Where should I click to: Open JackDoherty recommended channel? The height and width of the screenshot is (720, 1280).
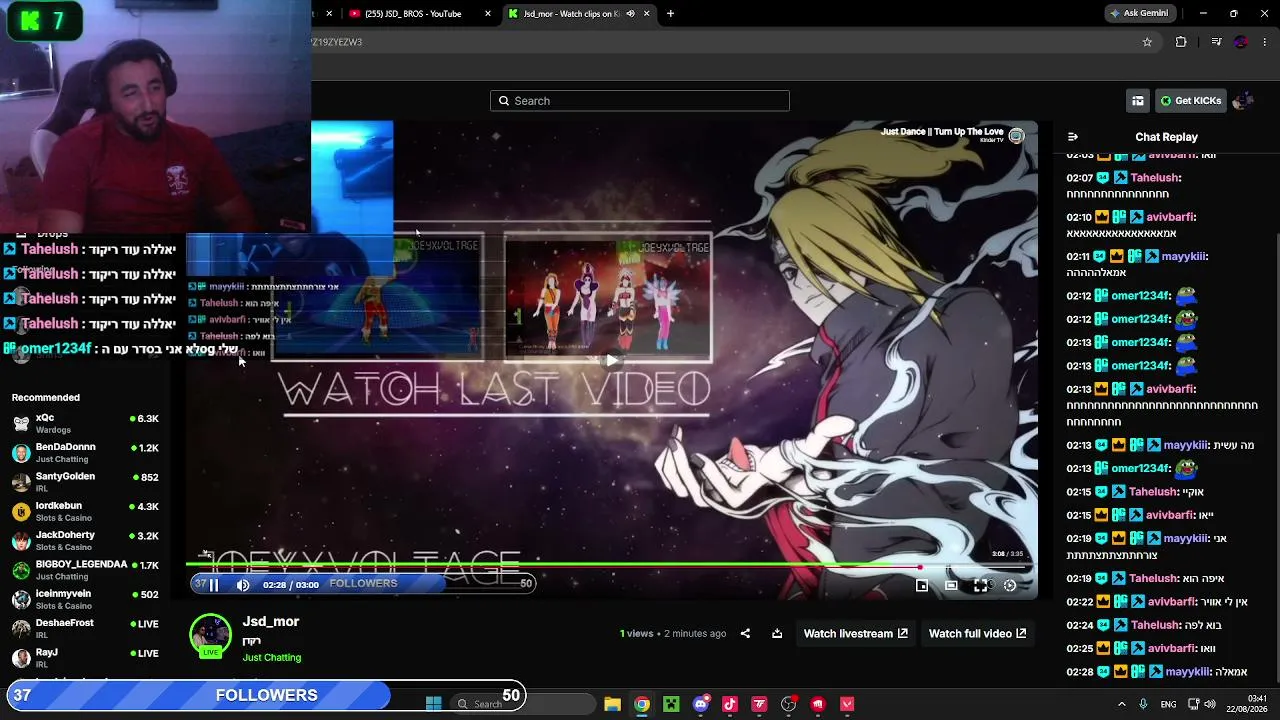click(85, 540)
